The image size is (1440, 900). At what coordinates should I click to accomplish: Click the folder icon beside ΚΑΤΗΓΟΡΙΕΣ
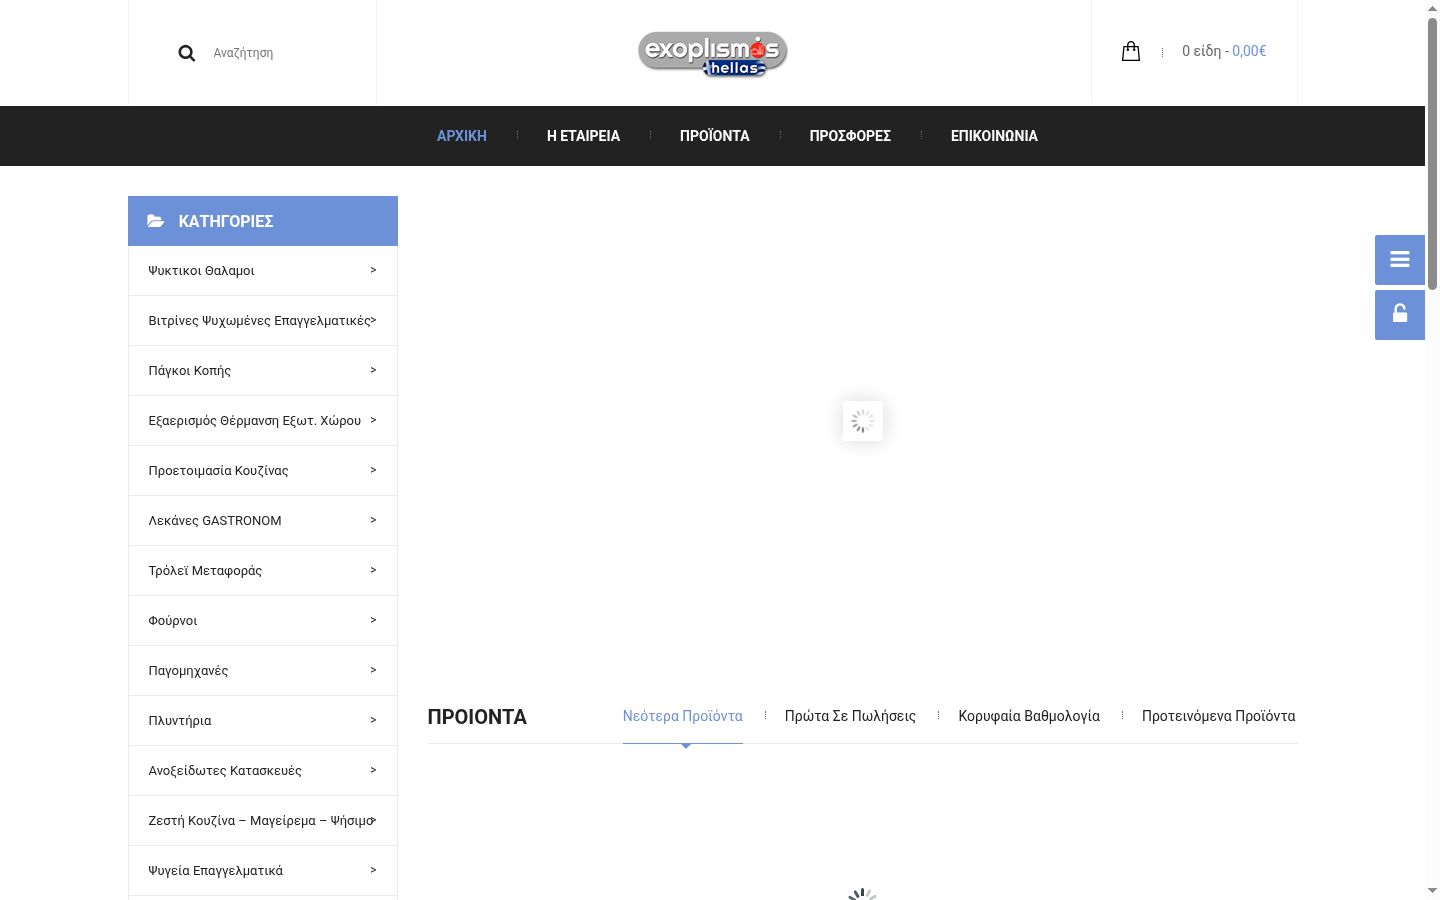(x=156, y=221)
